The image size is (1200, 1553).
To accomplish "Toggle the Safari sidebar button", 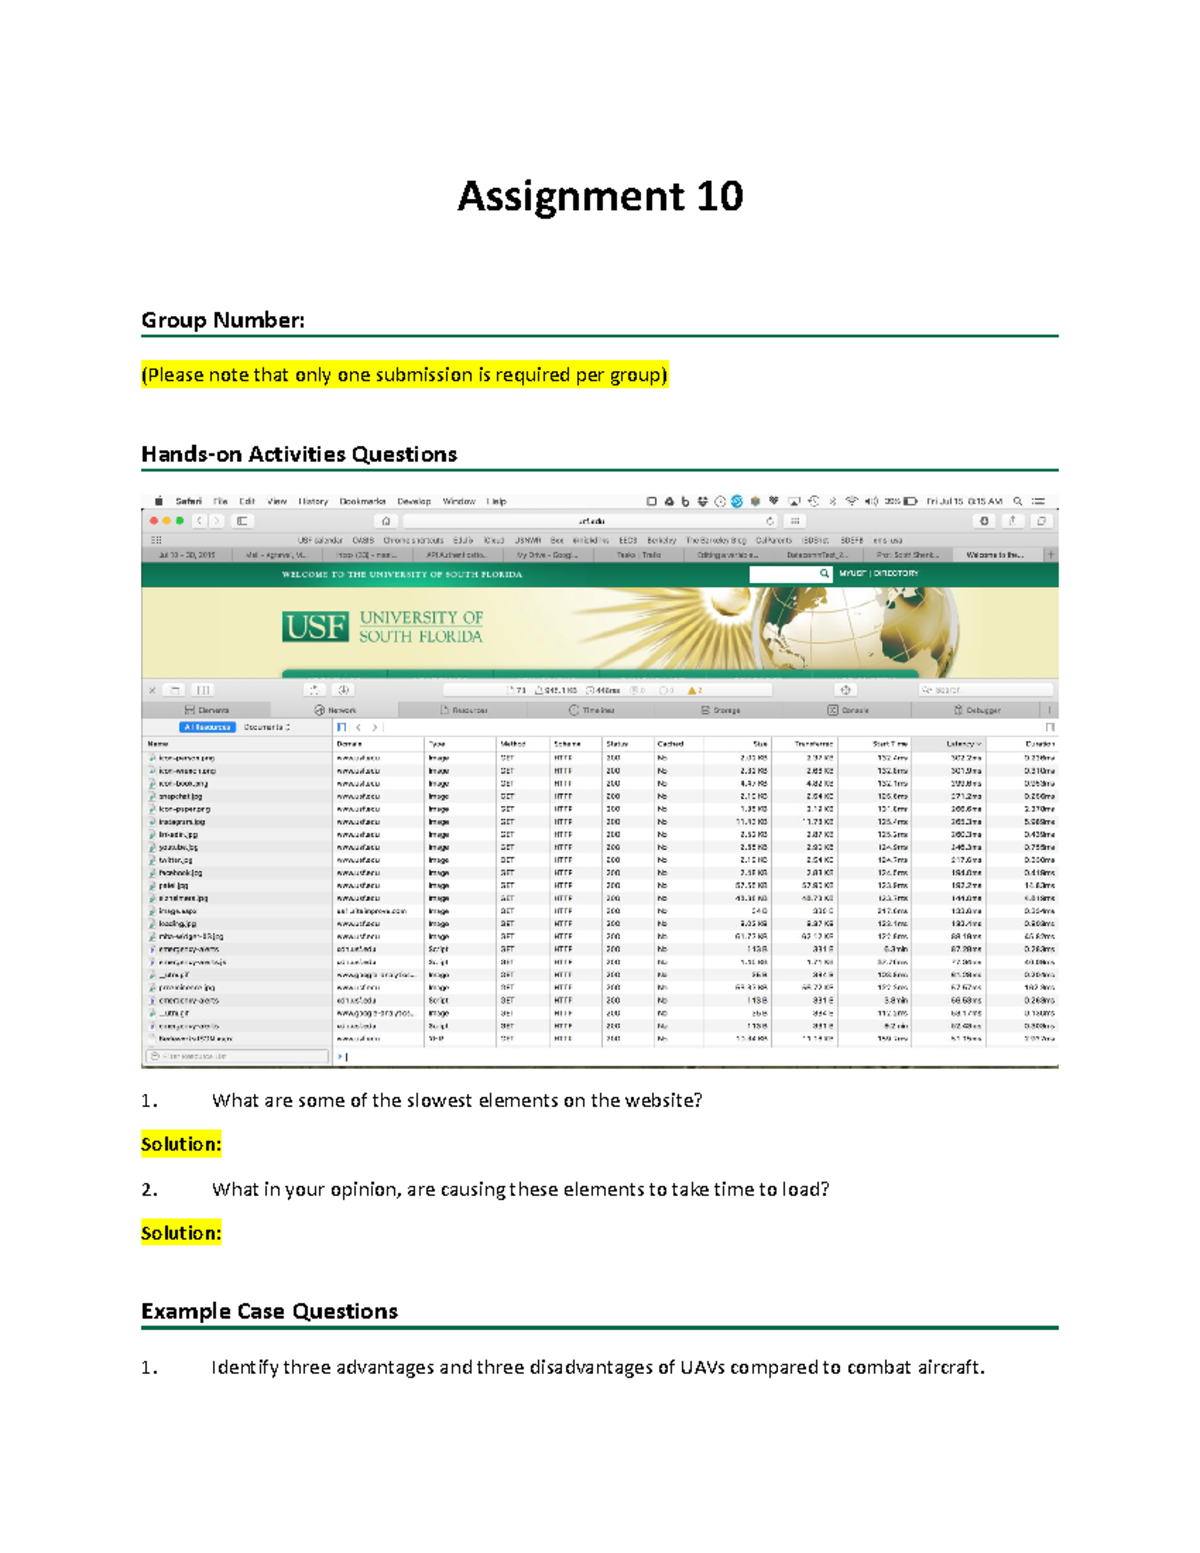I will tap(242, 521).
